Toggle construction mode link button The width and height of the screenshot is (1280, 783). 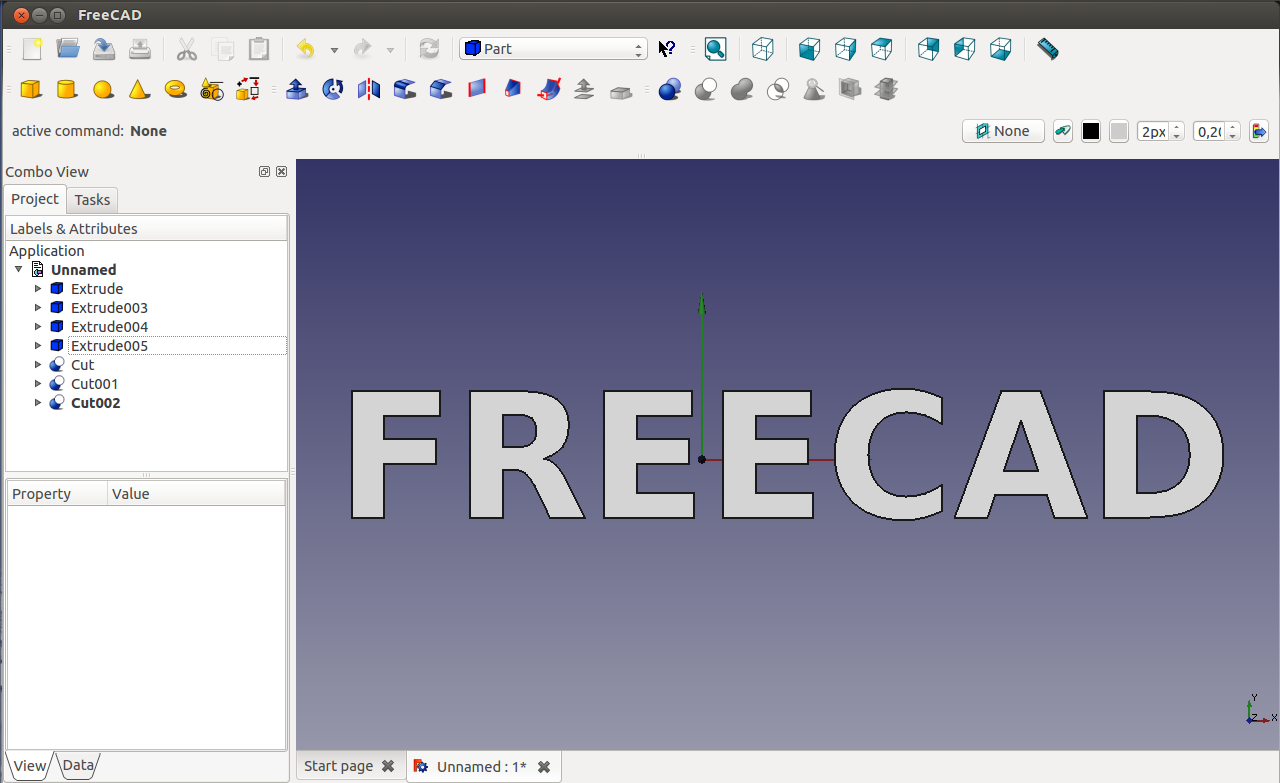point(1063,131)
